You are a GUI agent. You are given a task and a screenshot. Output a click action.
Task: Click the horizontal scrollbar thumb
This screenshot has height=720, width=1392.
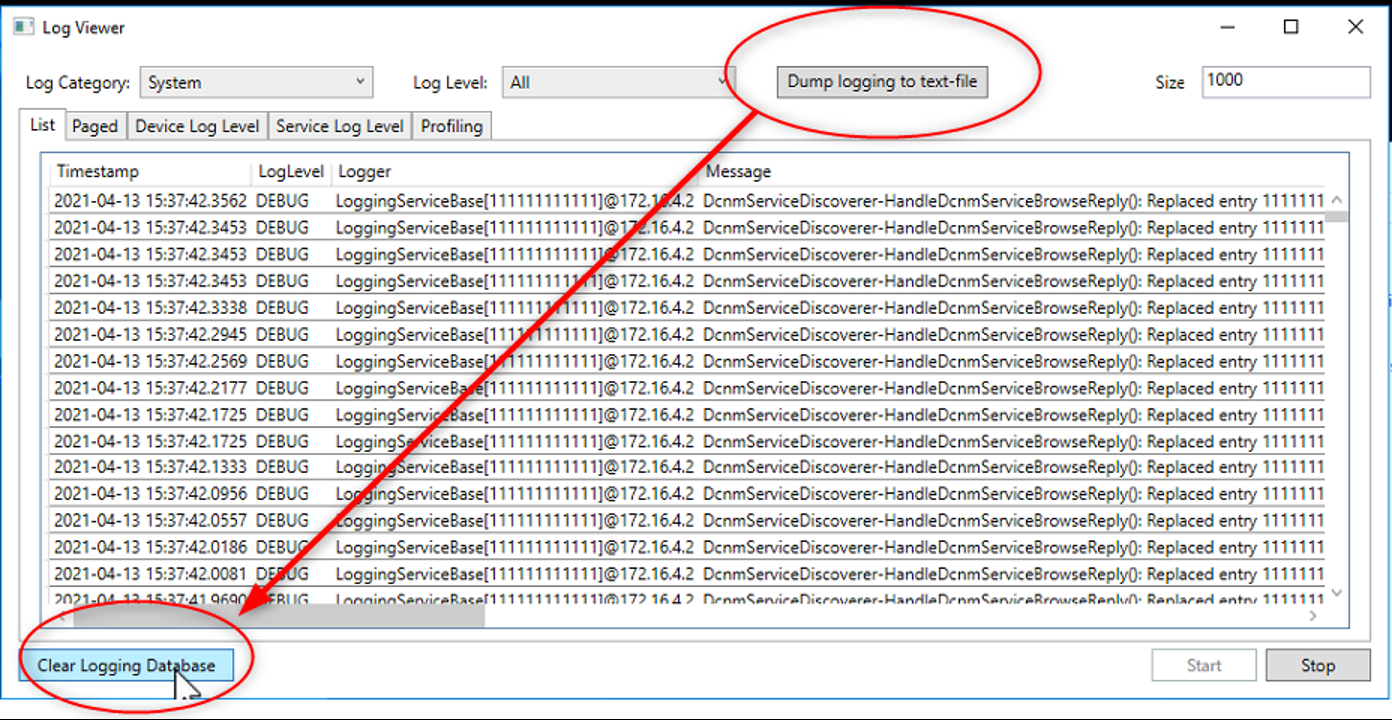(278, 617)
